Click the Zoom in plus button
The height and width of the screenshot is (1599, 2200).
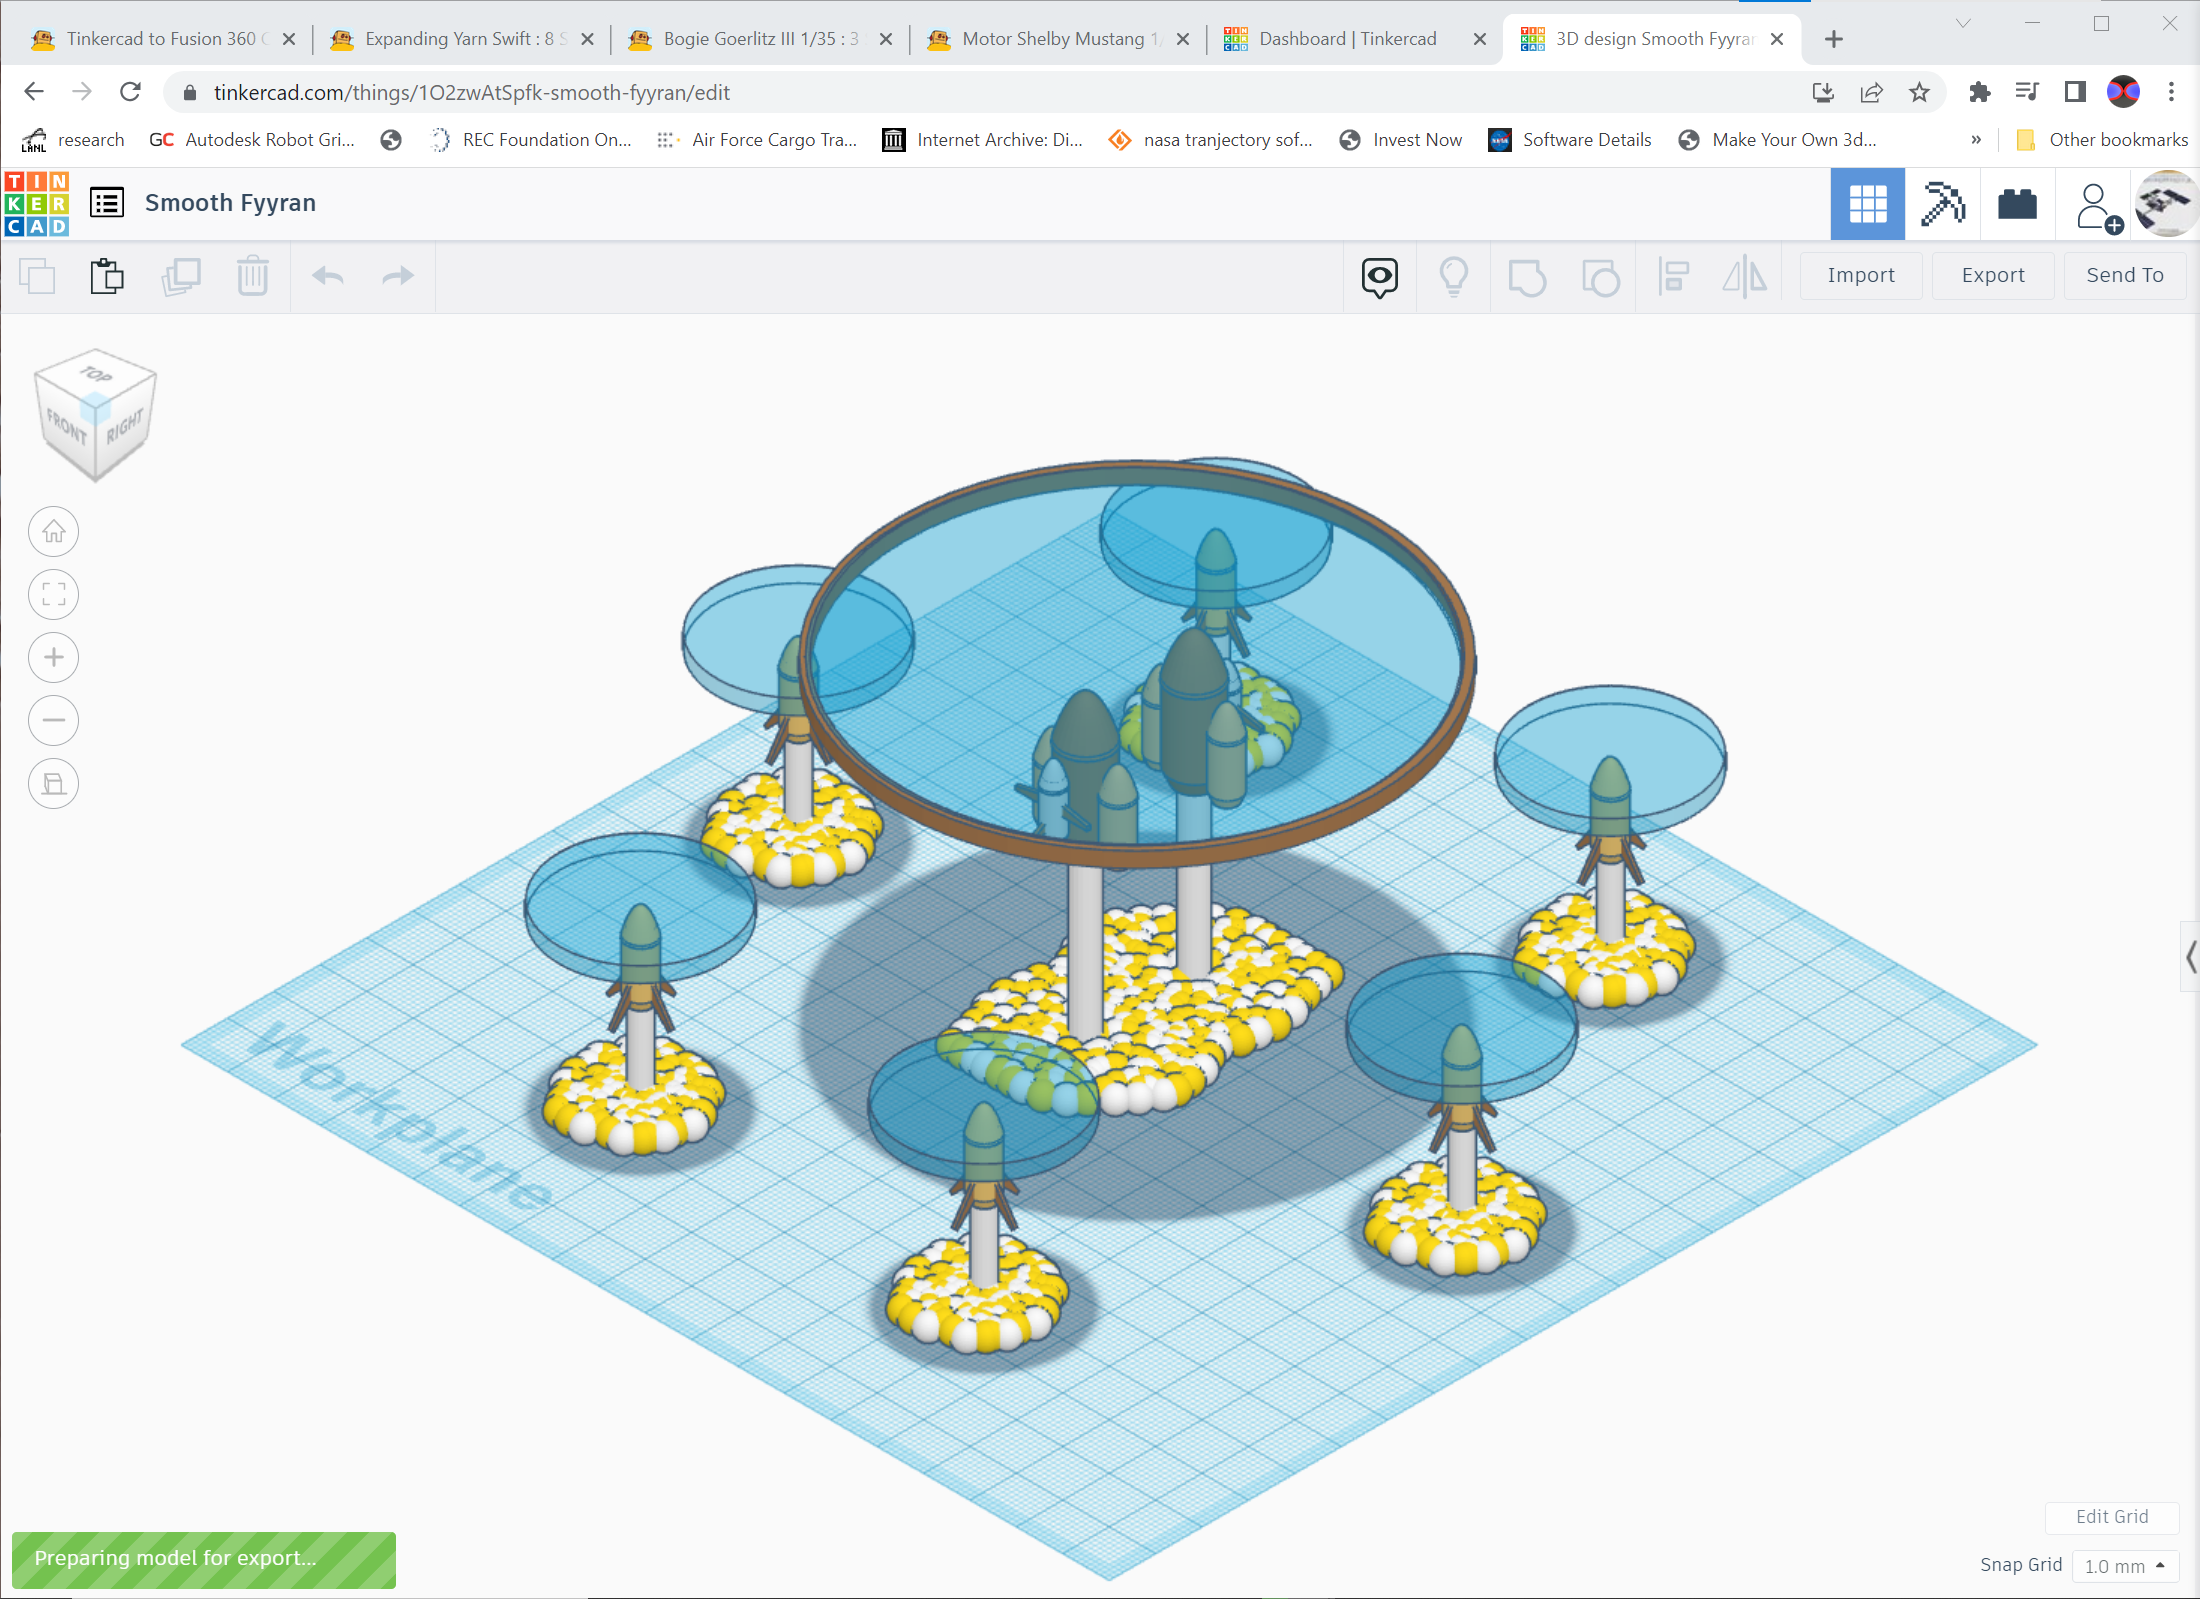54,658
